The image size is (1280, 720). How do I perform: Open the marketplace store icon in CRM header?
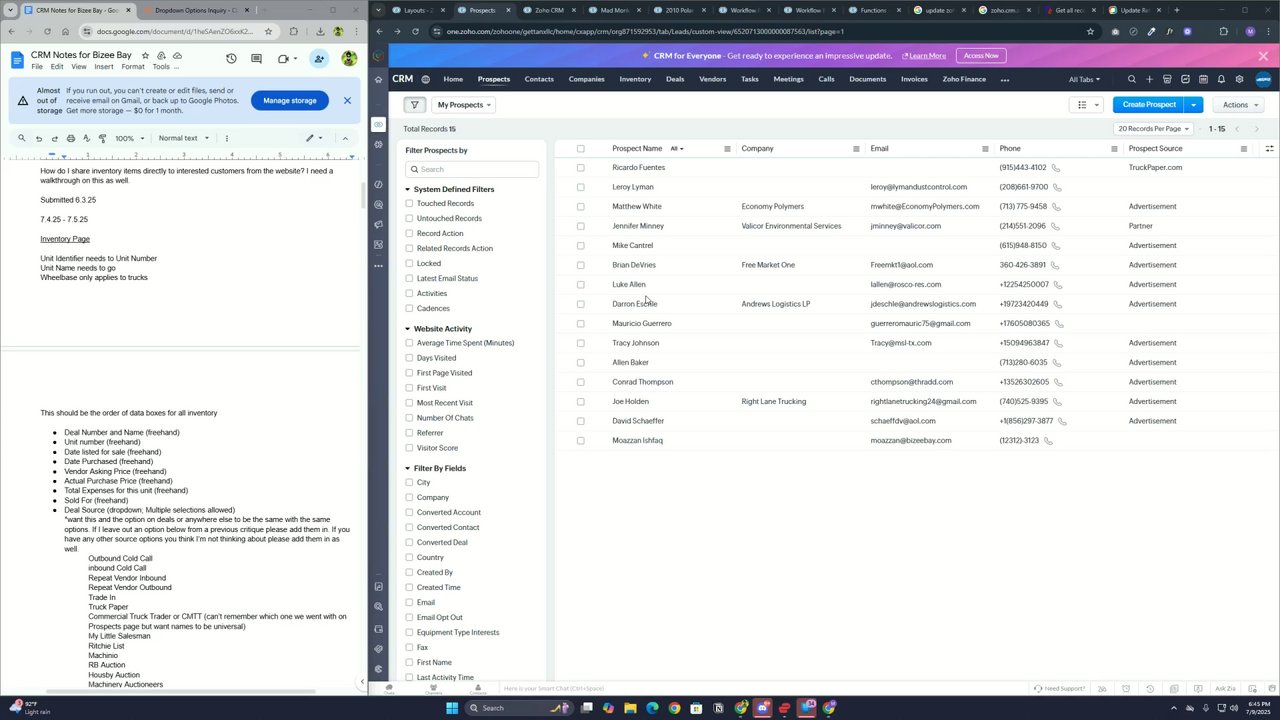[x=1167, y=79]
